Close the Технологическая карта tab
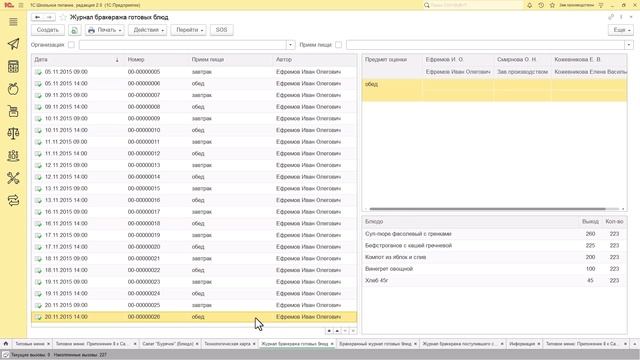The height and width of the screenshot is (360, 640). pos(254,344)
